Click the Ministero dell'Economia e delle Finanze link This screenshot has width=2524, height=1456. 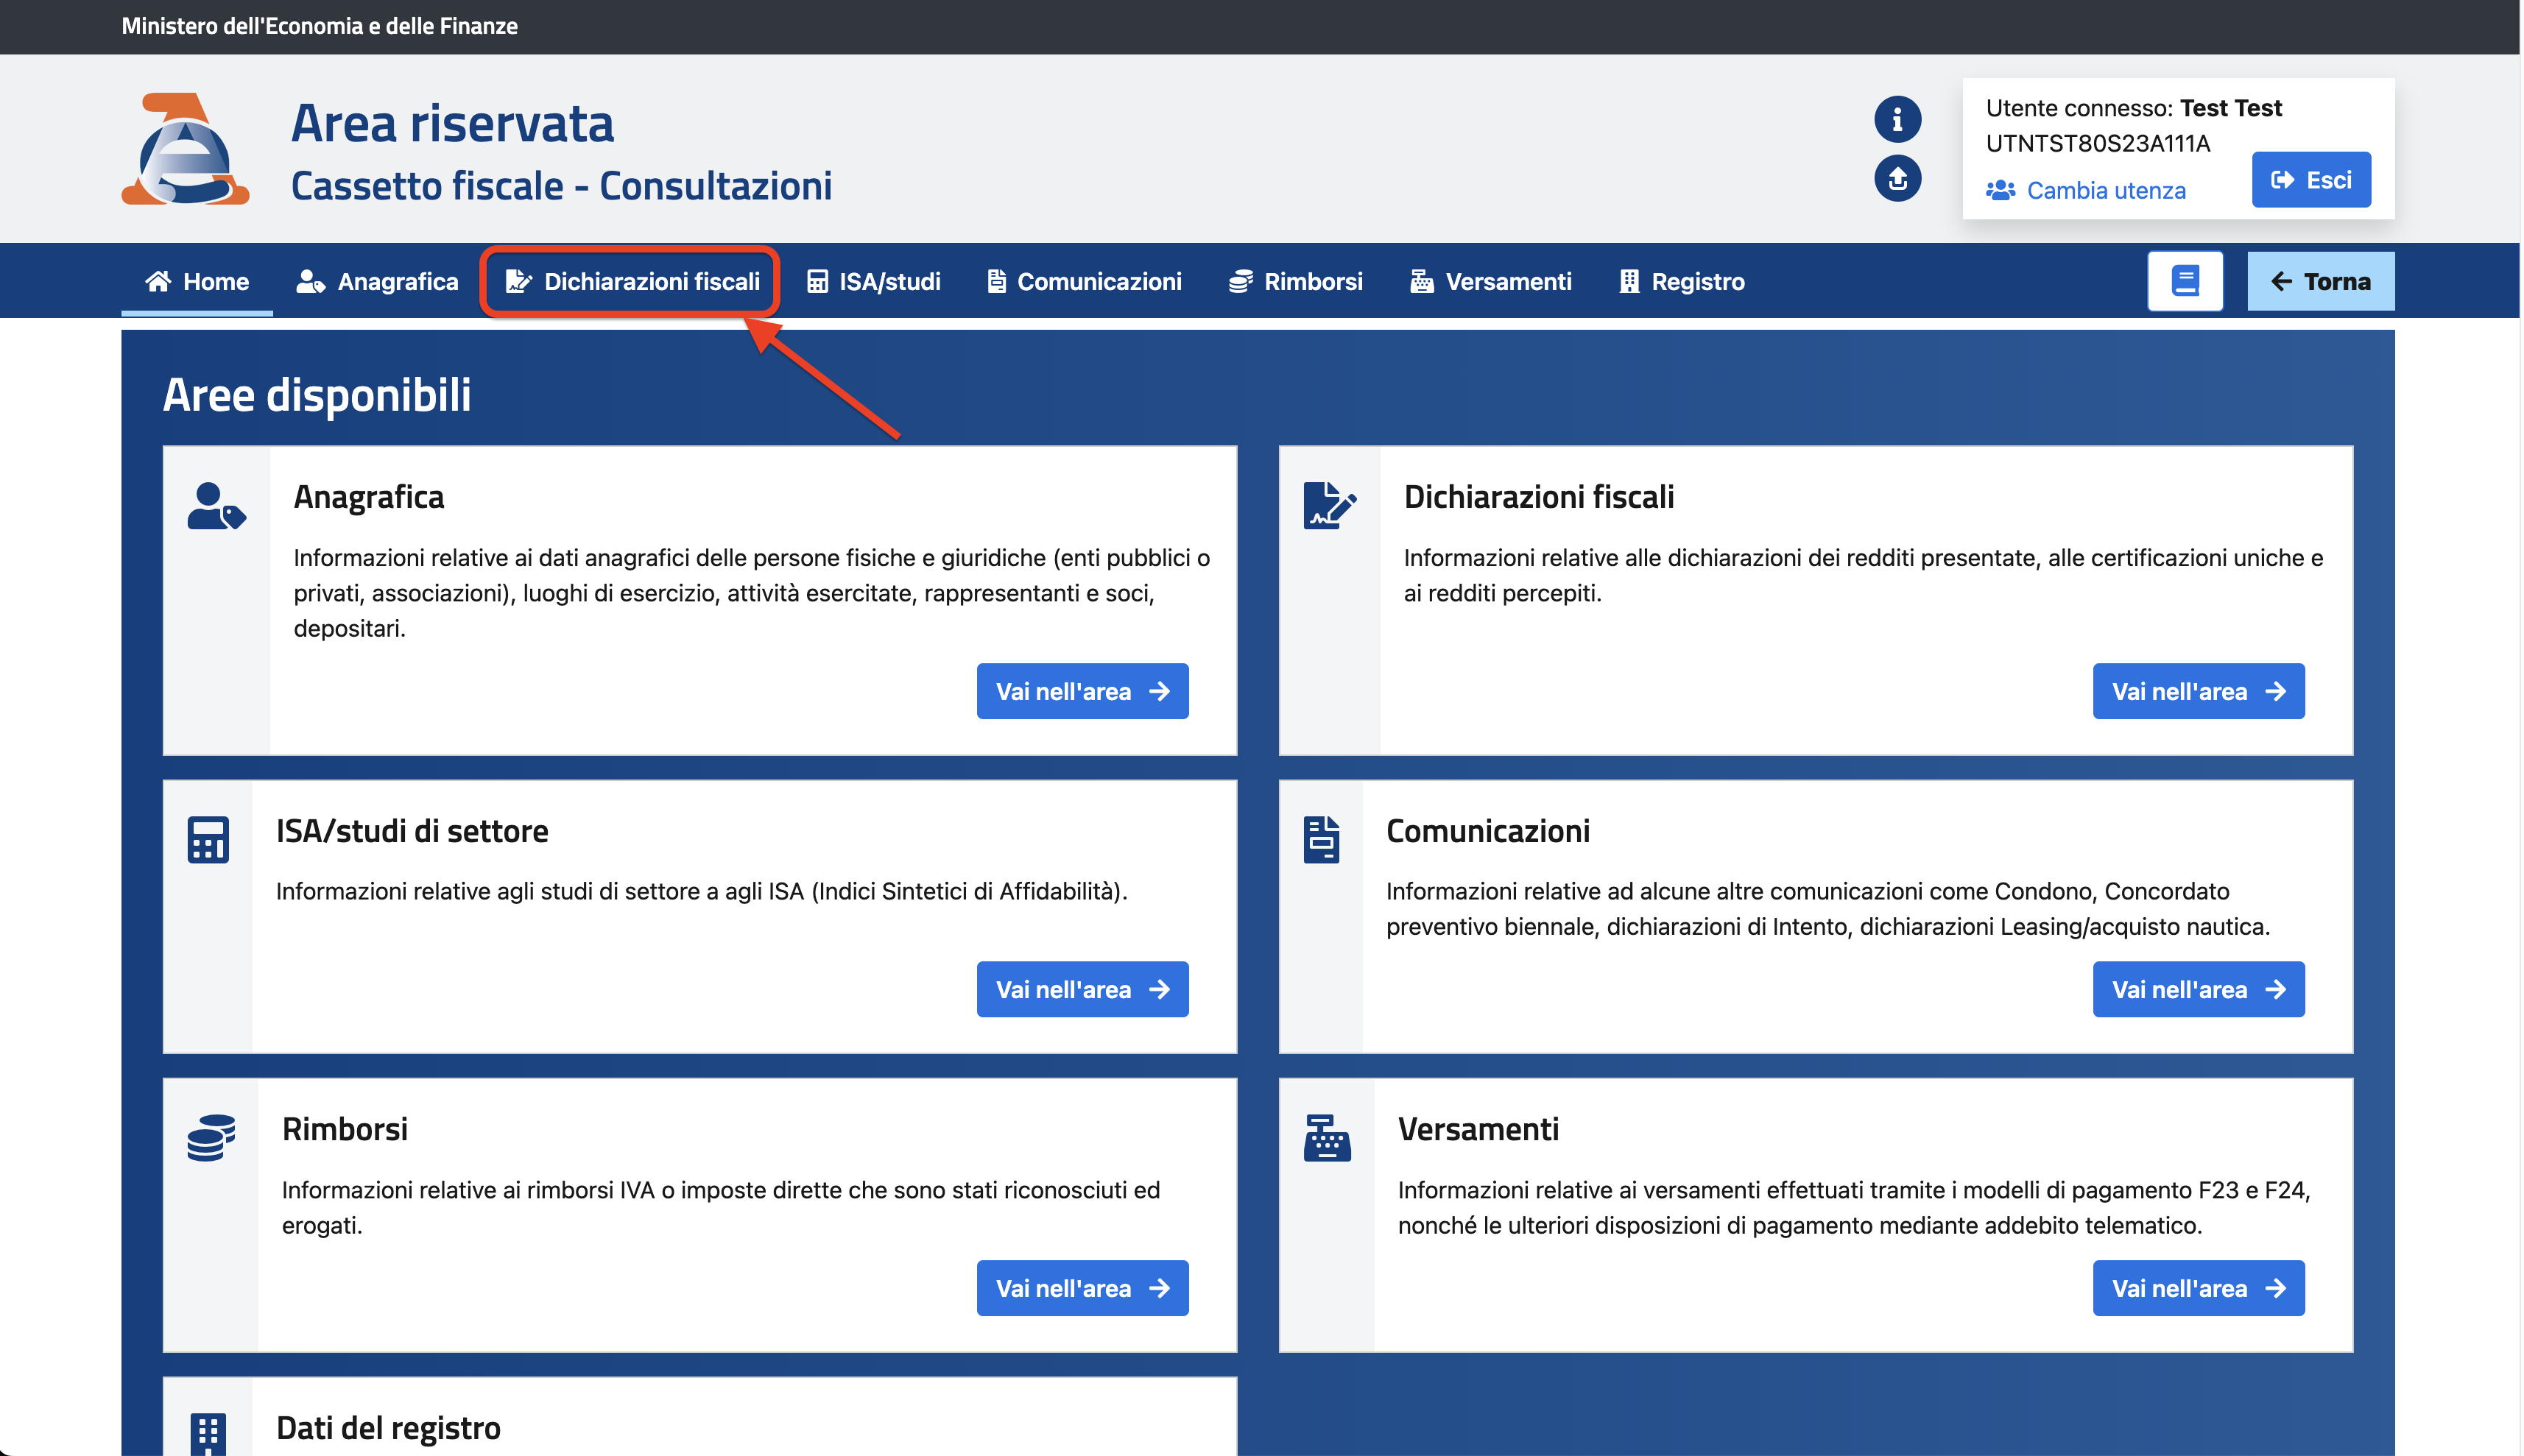319,26
